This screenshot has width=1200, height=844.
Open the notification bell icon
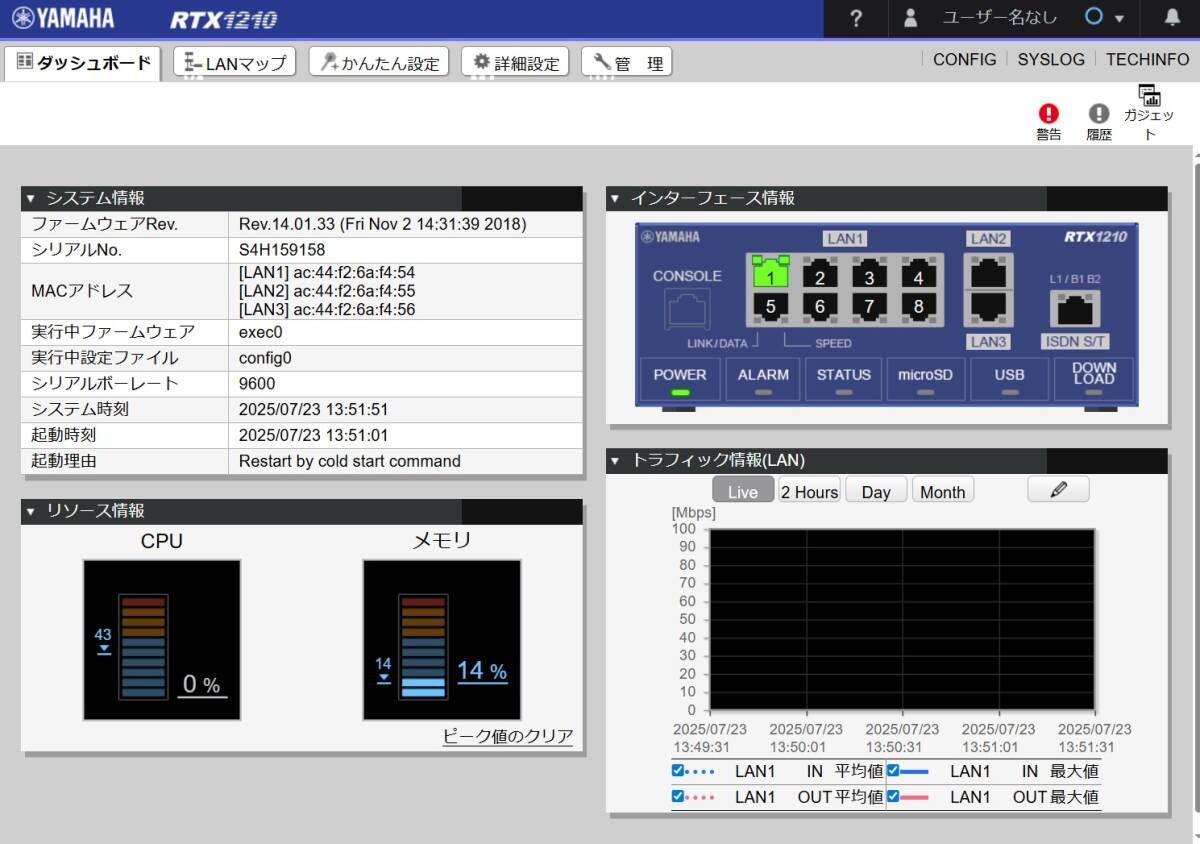1172,19
